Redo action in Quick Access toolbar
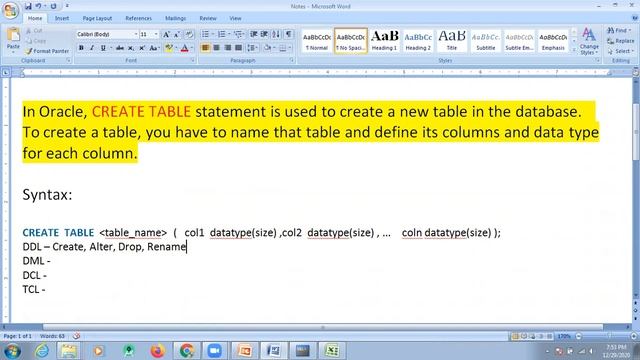 click(53, 6)
